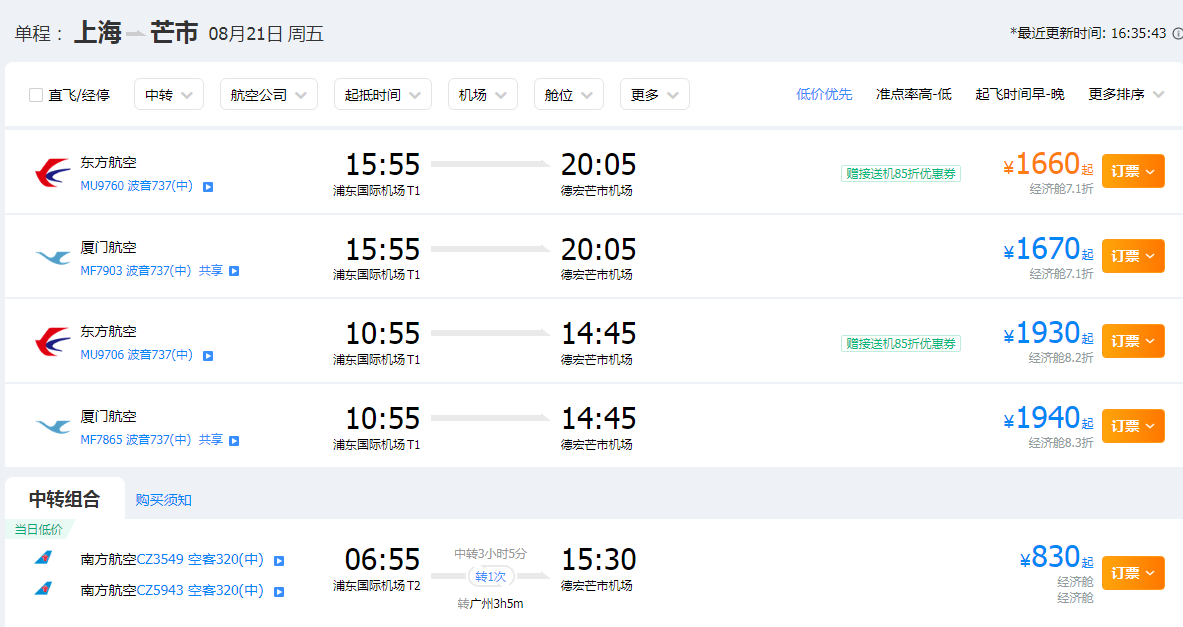Expand the 航空公司 airline filter

click(269, 94)
